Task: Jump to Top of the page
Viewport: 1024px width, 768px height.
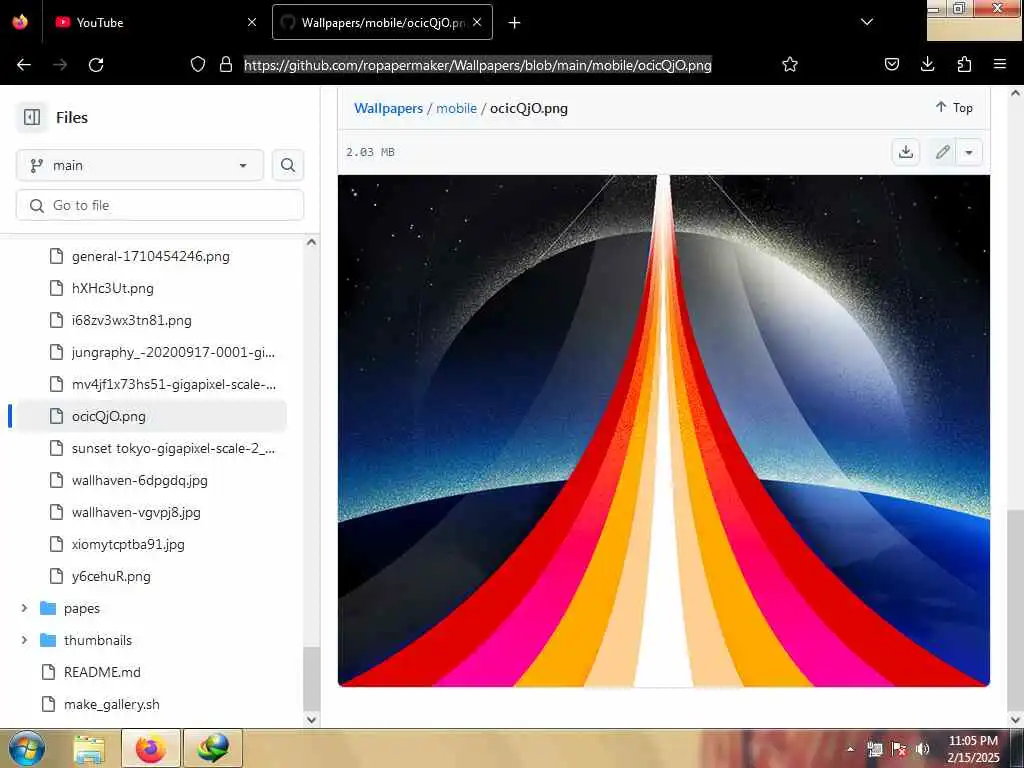Action: point(953,108)
